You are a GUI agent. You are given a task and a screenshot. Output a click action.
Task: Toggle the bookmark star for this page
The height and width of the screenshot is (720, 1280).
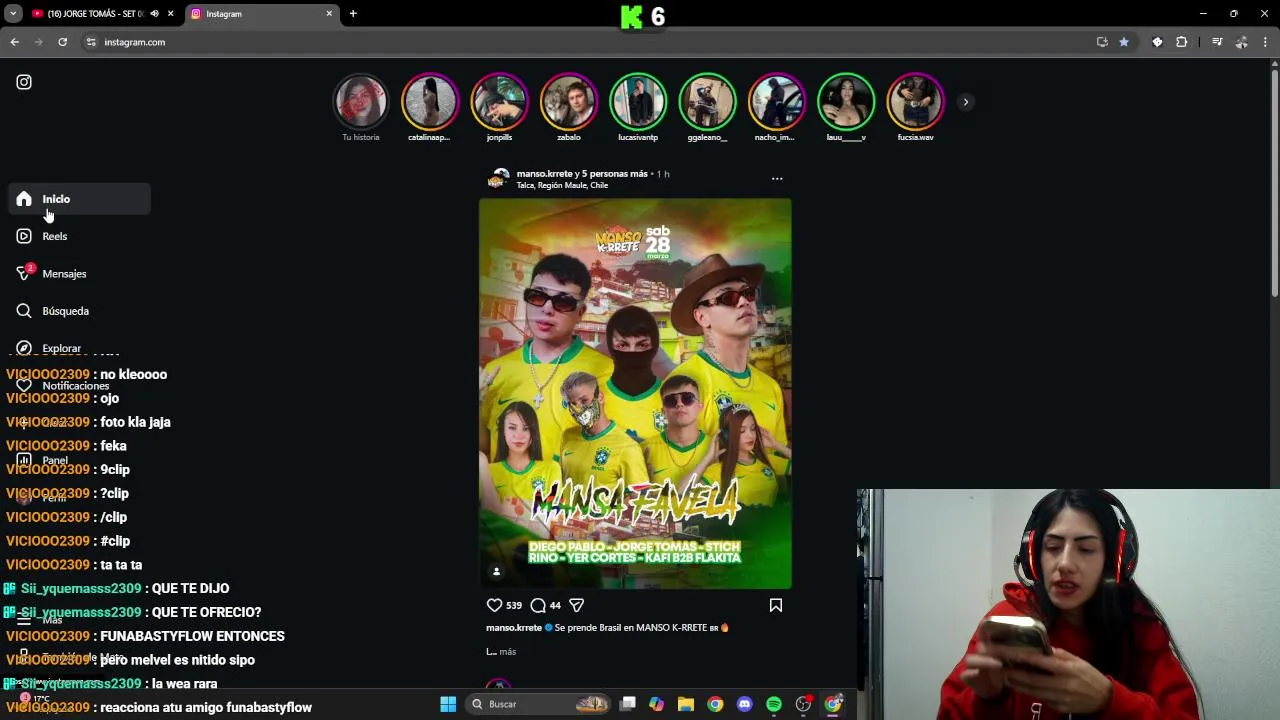pyautogui.click(x=1124, y=42)
